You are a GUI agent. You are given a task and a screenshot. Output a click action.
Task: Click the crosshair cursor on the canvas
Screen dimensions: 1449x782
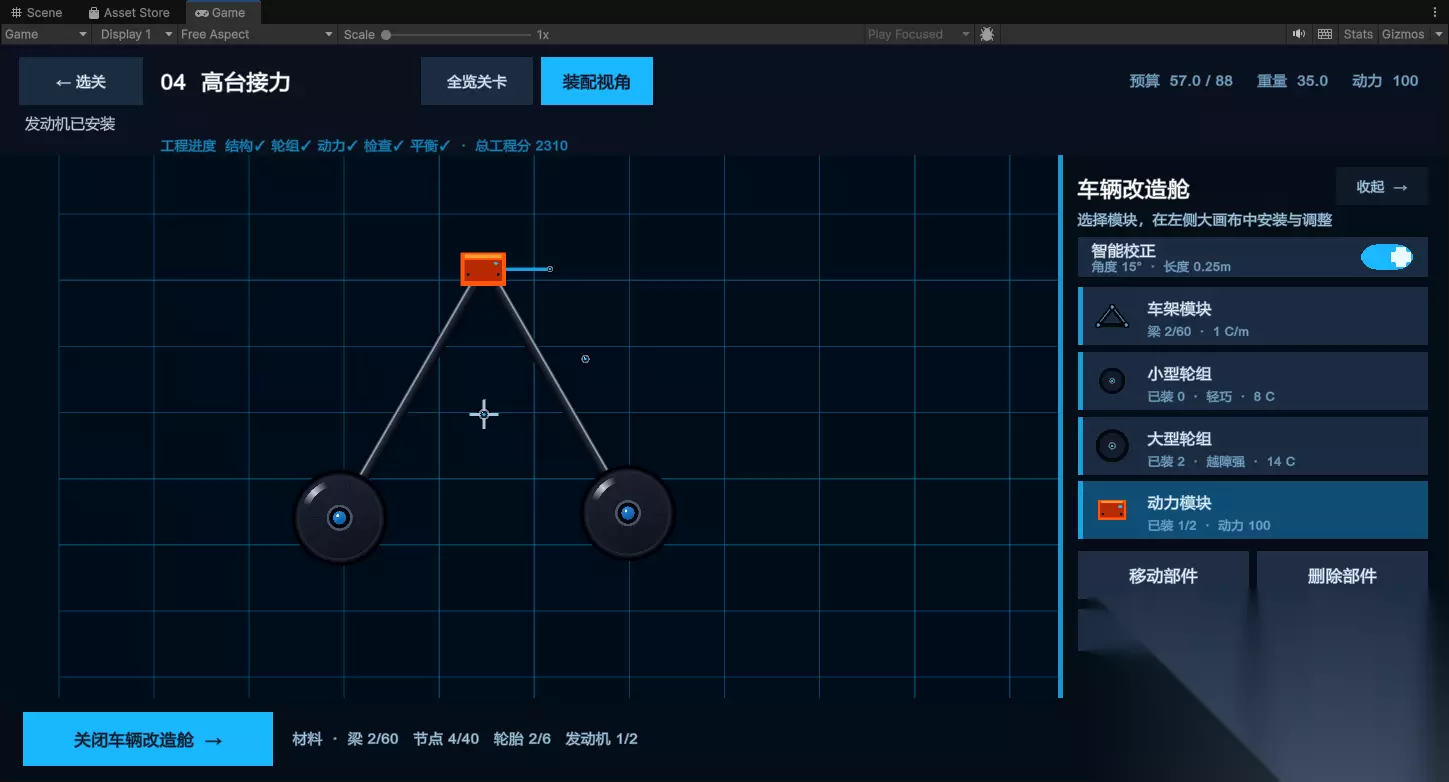484,414
